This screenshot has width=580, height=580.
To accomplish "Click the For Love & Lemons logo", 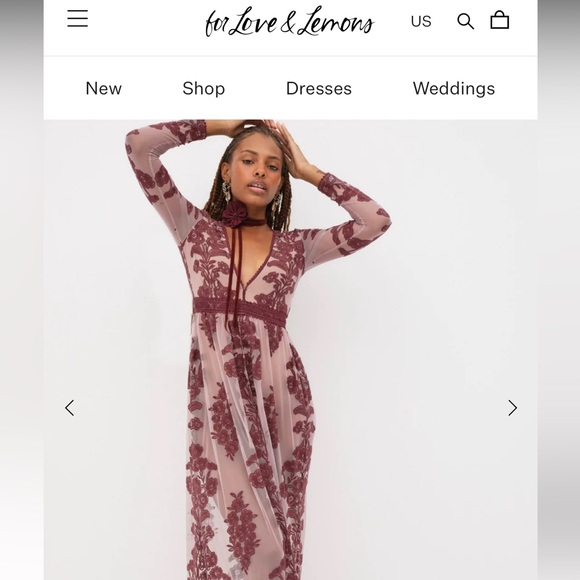I will 290,22.
